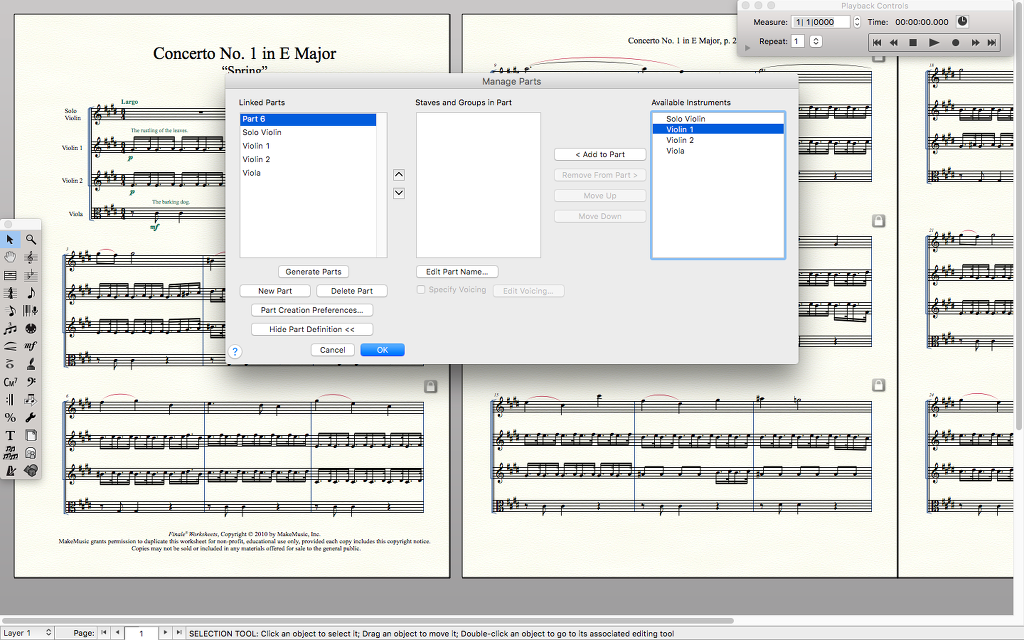Image resolution: width=1024 pixels, height=640 pixels.
Task: Select the Time Signature tool
Action: click(x=10, y=293)
